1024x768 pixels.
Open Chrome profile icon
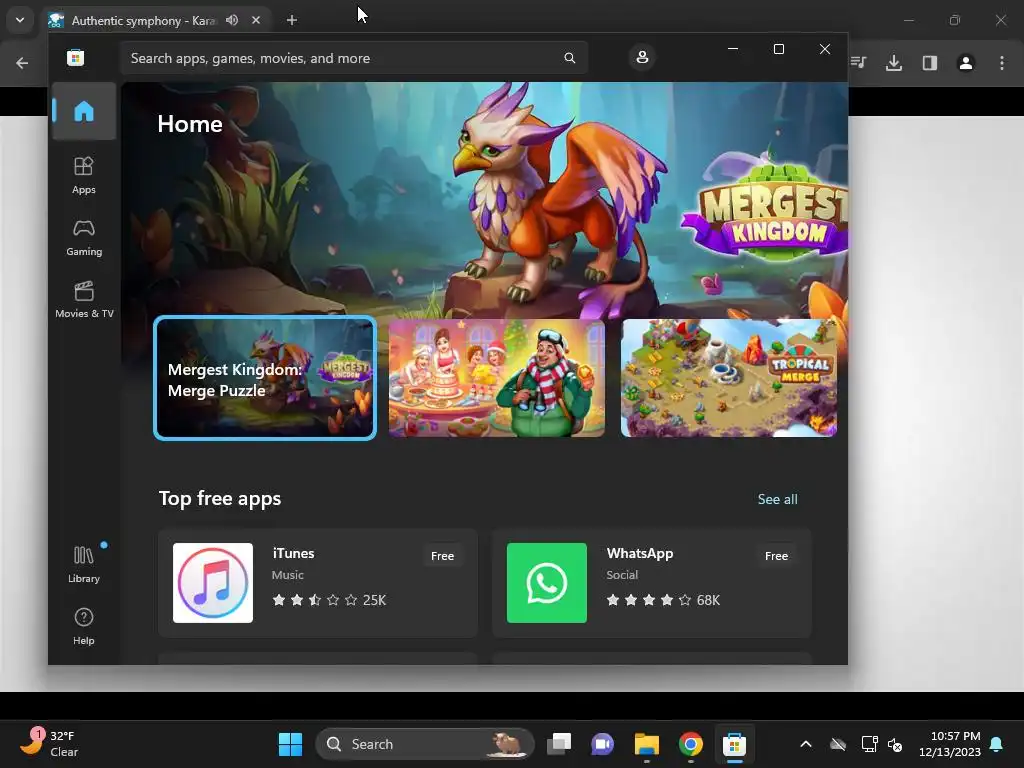click(x=966, y=63)
